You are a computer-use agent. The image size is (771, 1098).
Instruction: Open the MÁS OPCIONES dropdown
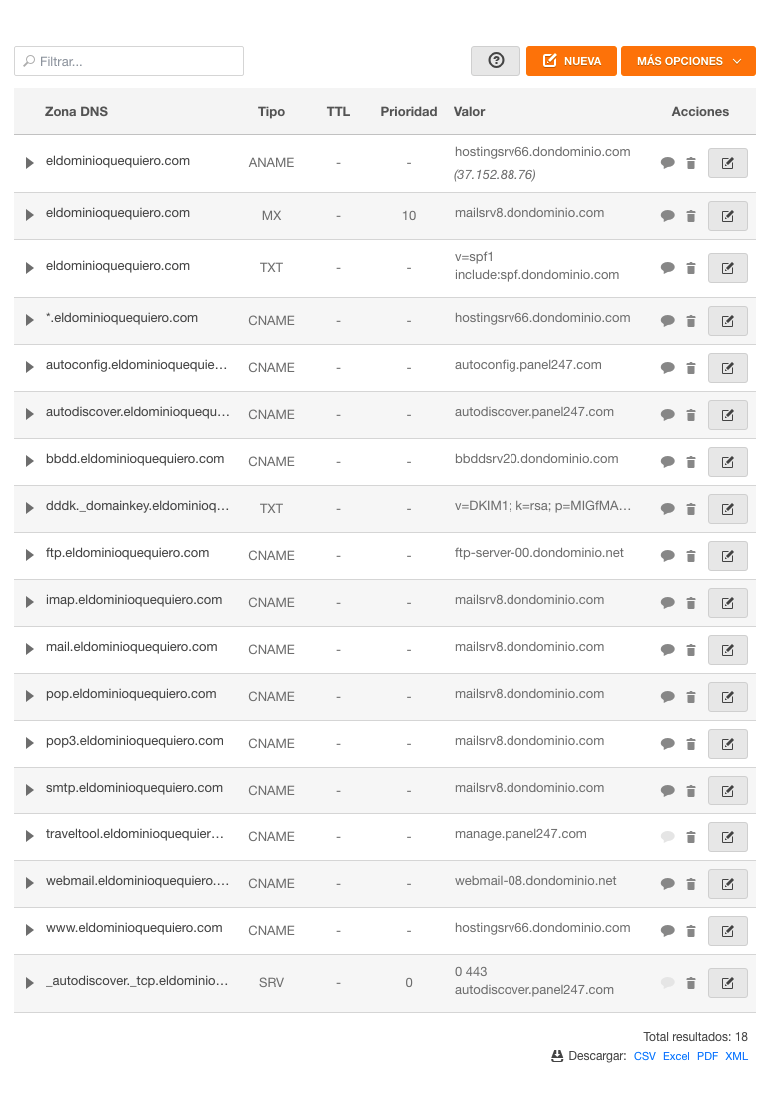click(688, 61)
